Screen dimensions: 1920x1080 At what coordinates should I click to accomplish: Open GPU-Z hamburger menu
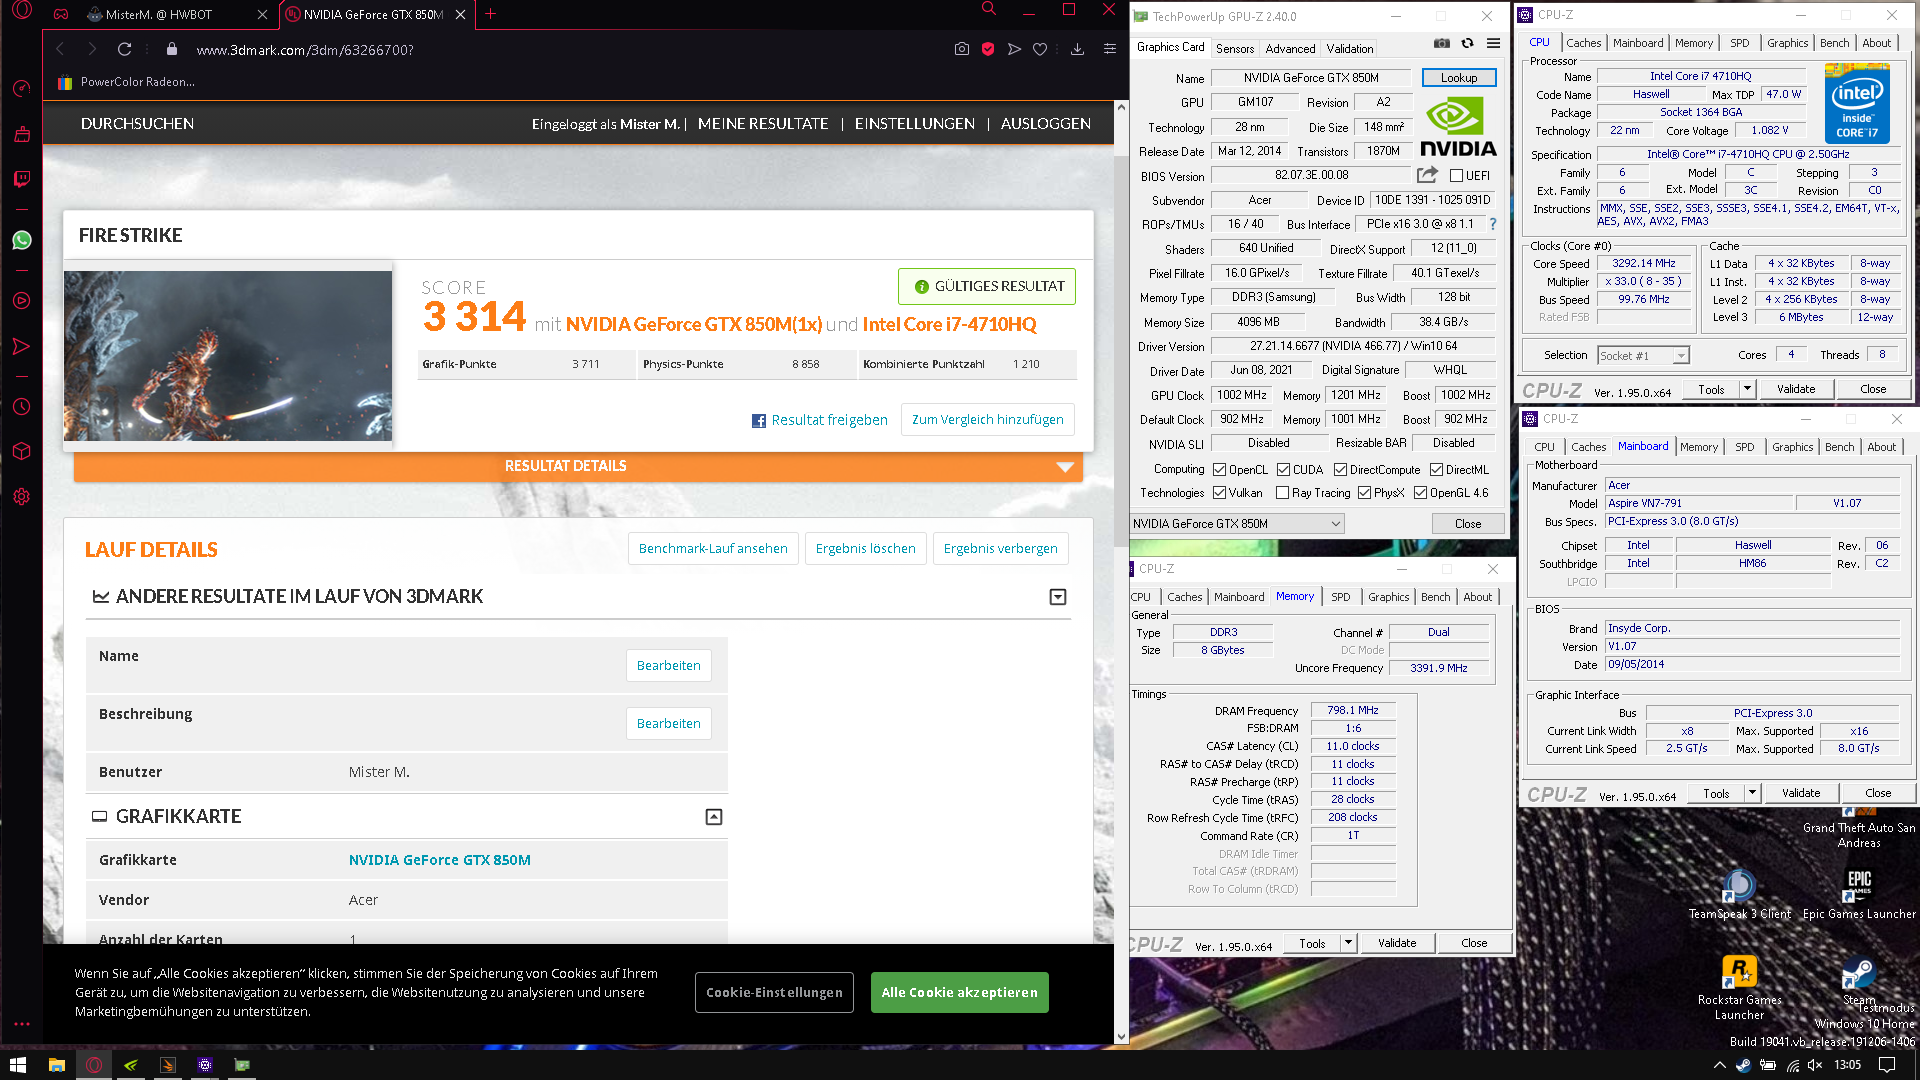tap(1493, 43)
